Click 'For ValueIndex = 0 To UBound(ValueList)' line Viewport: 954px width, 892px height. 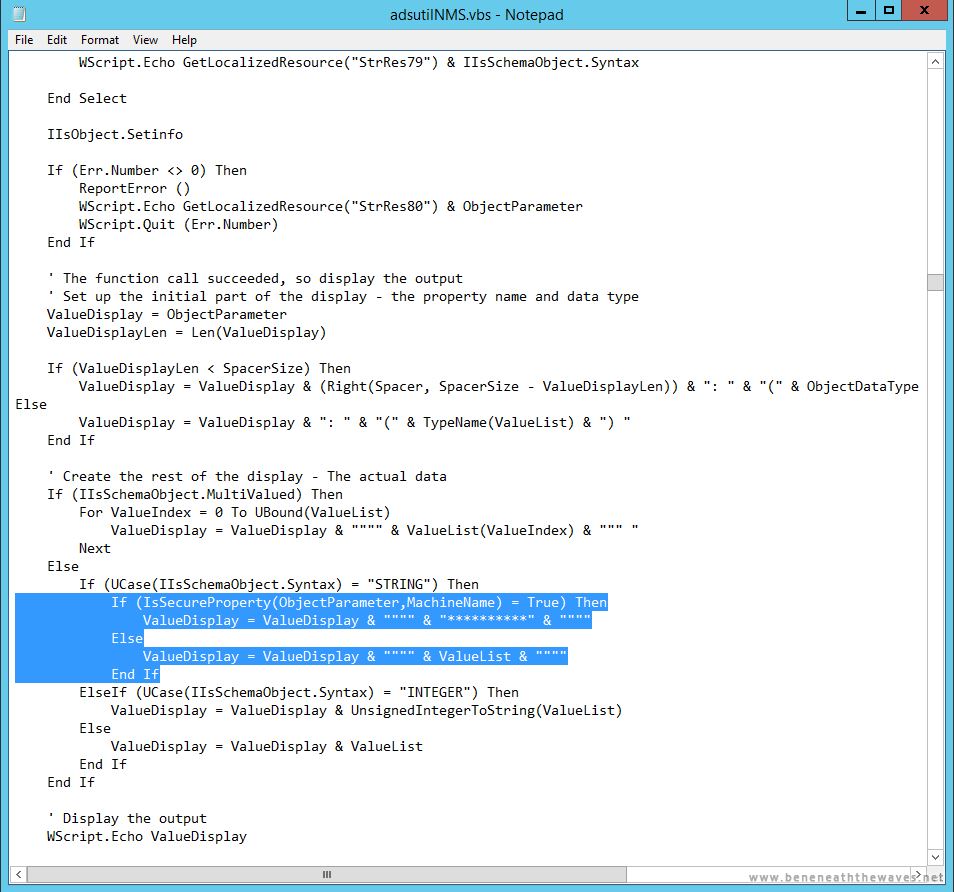234,512
